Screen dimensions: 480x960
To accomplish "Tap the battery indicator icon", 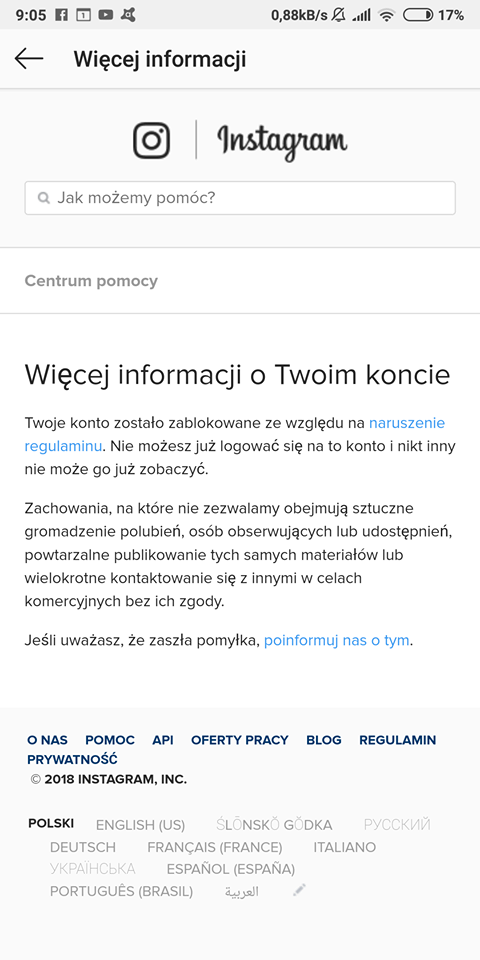I will pyautogui.click(x=418, y=15).
